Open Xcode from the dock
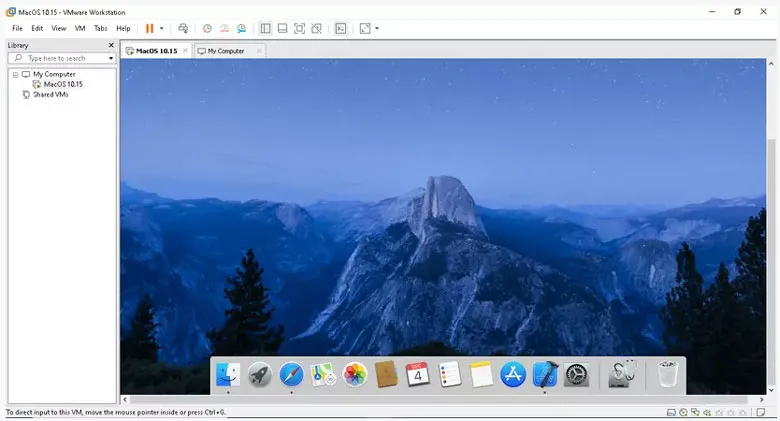 tap(545, 374)
